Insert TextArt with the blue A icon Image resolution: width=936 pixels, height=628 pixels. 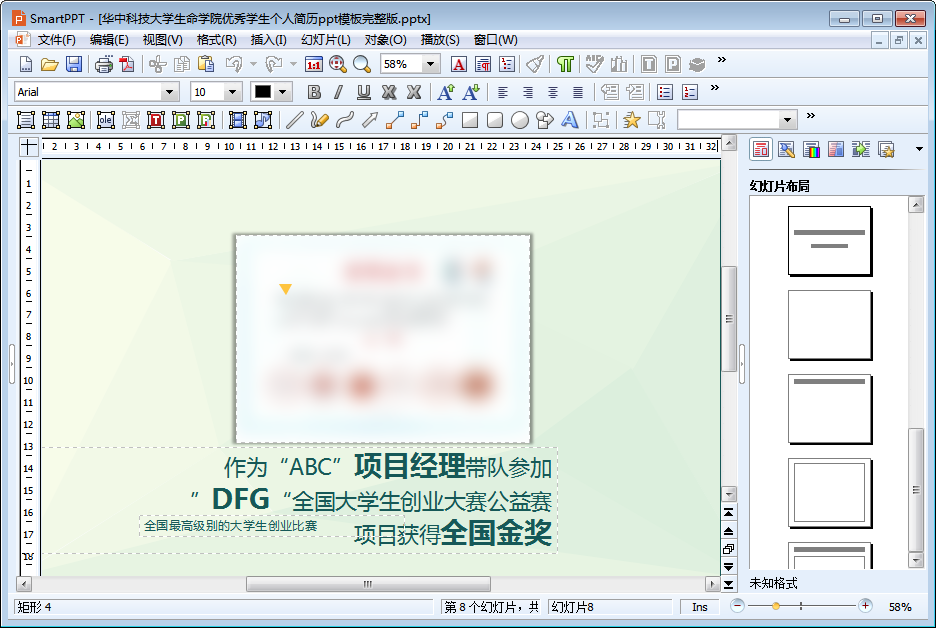(569, 120)
